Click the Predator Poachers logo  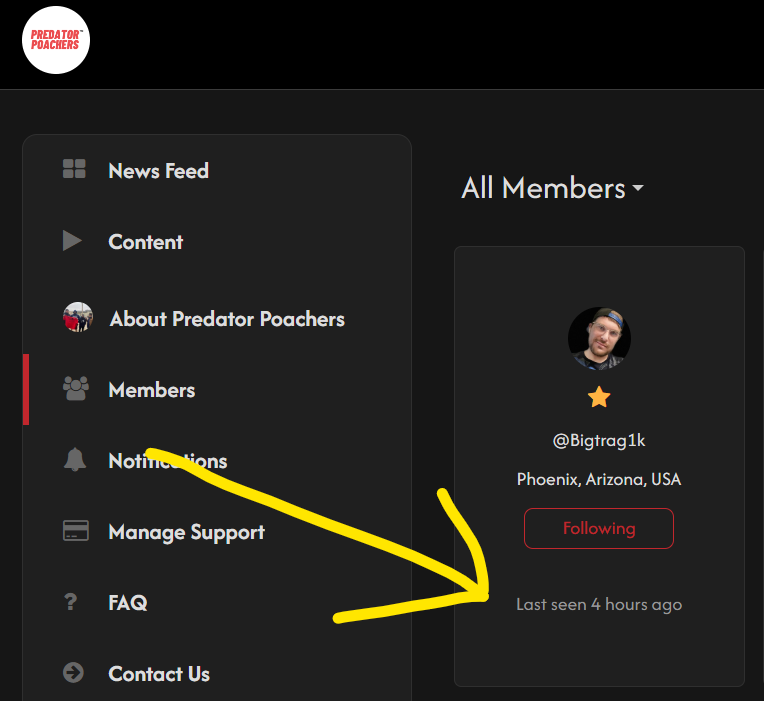pos(56,40)
